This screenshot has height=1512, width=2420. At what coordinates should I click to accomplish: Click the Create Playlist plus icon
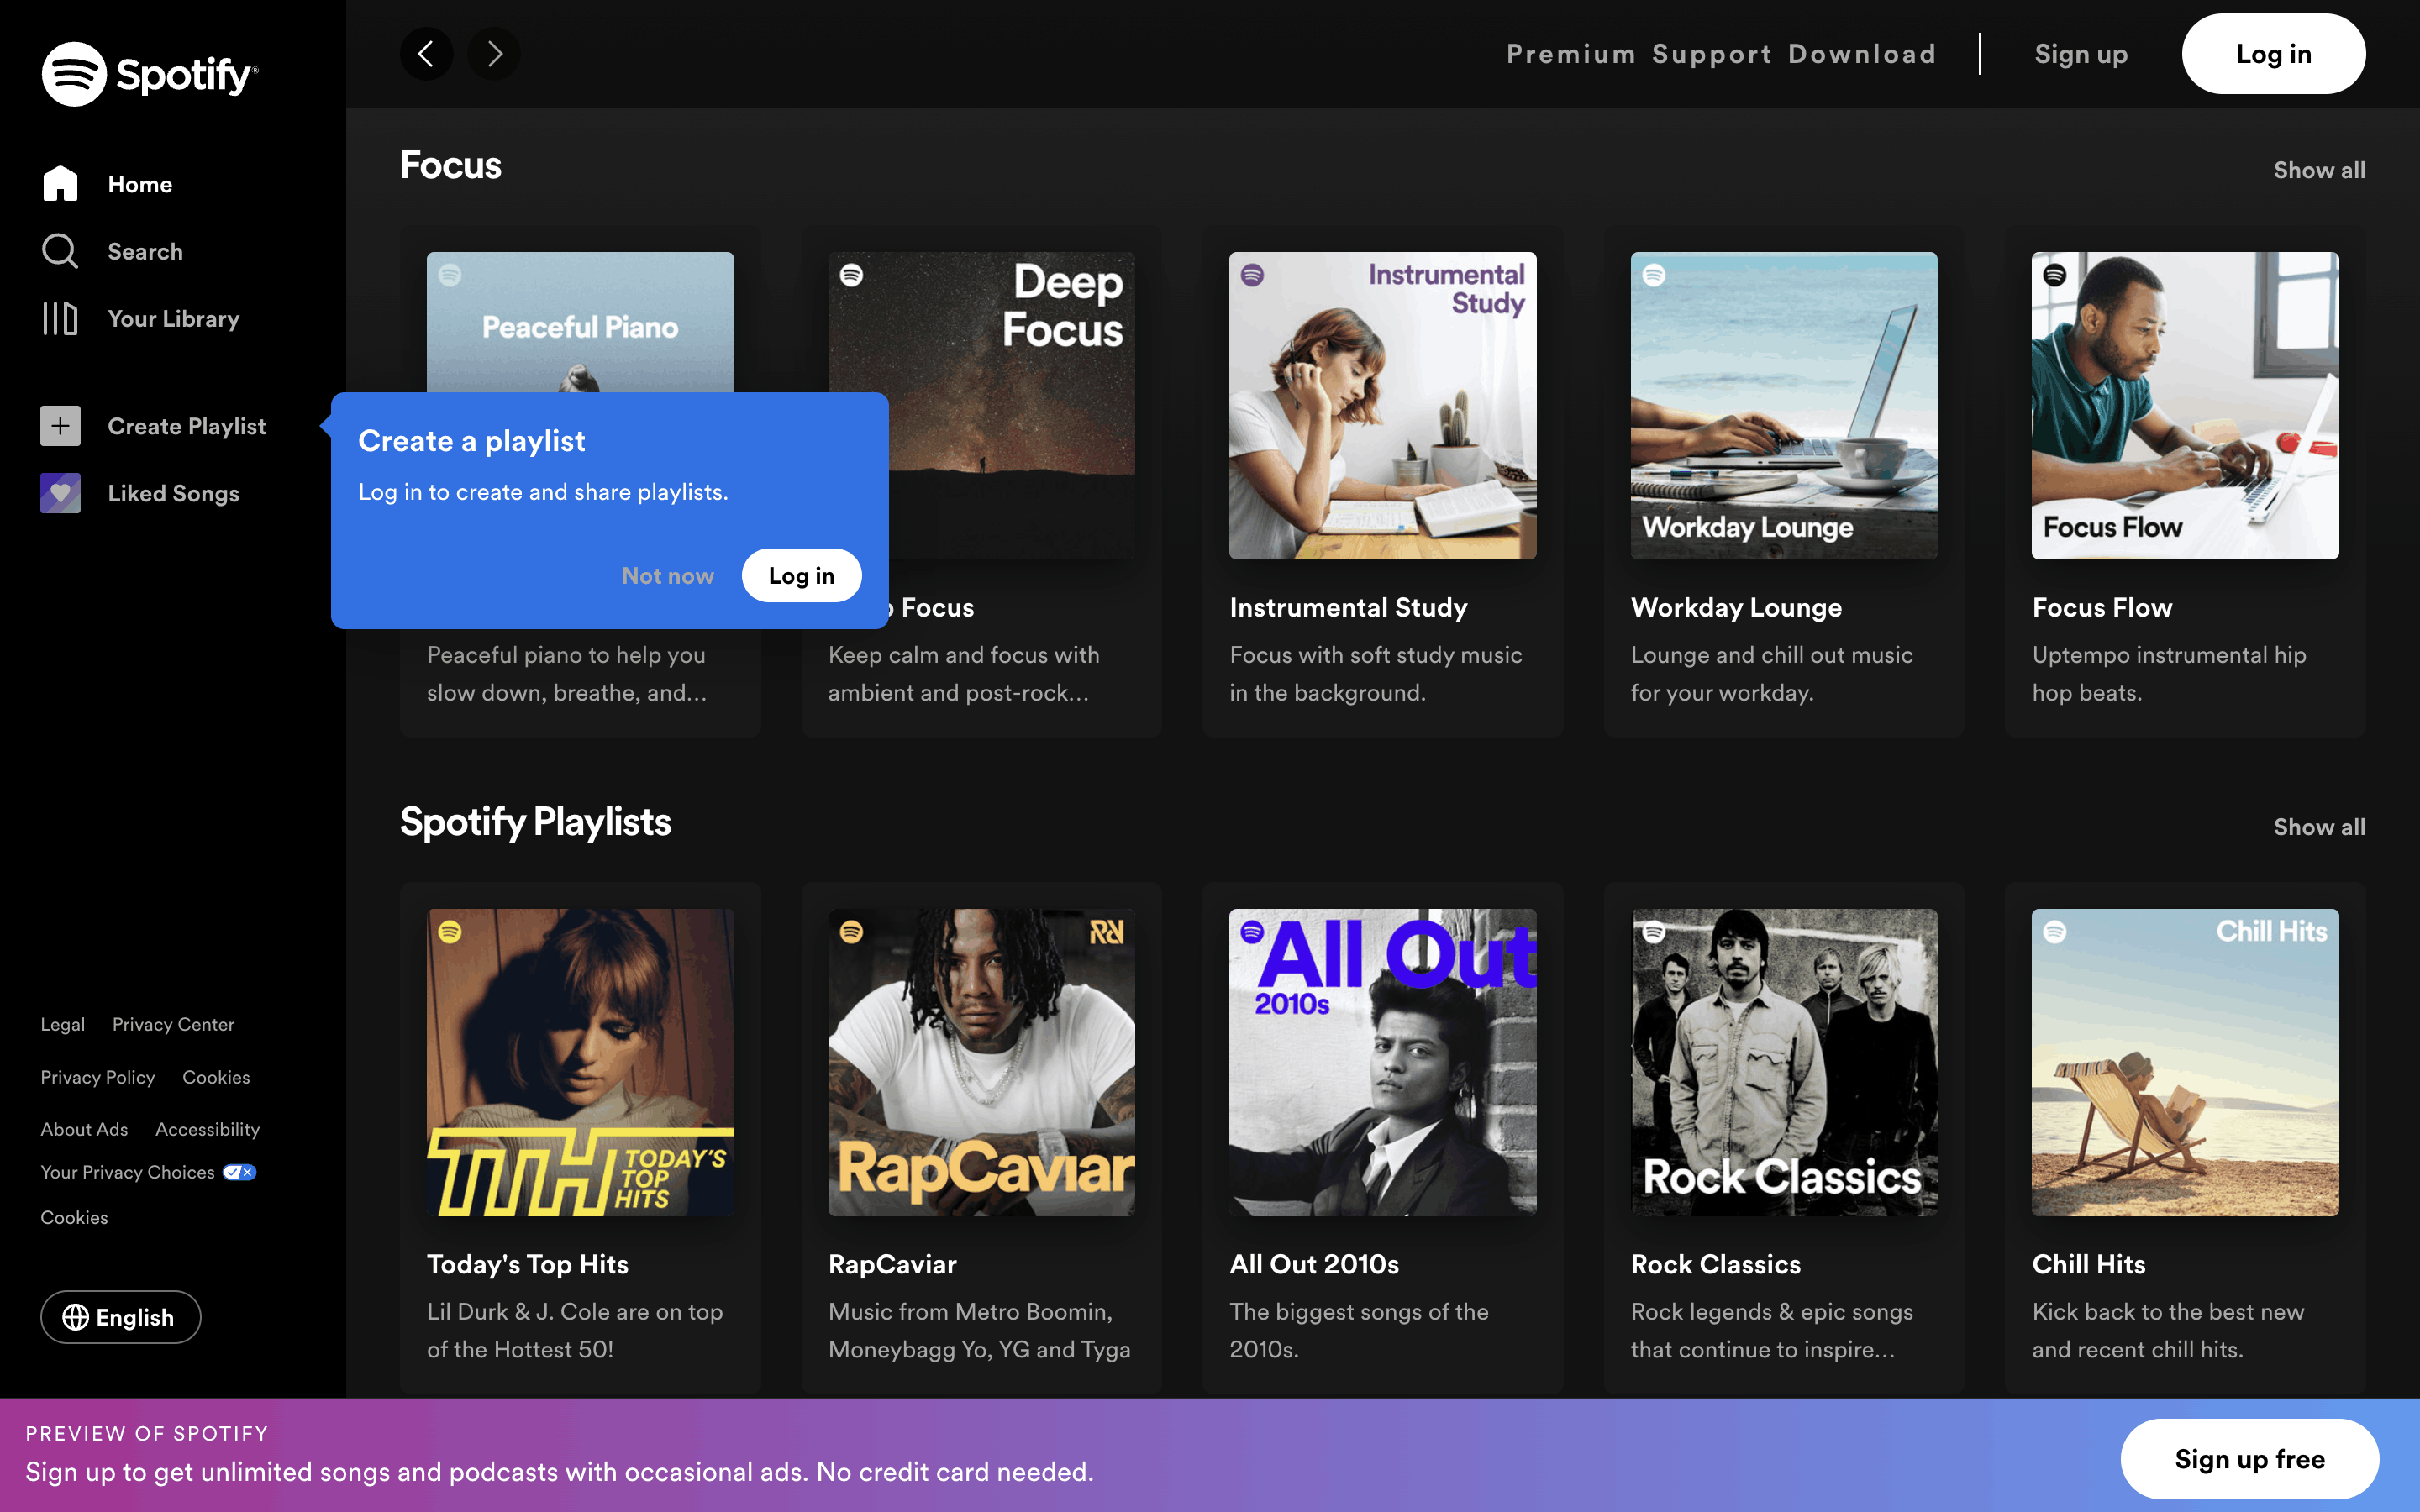(x=60, y=426)
